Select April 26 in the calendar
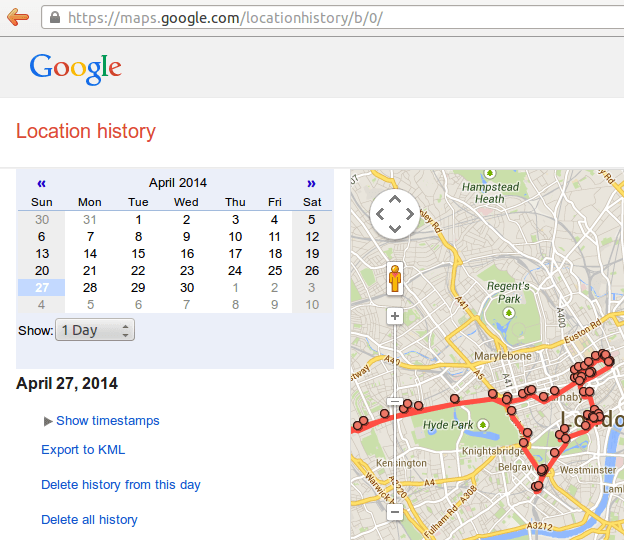The width and height of the screenshot is (624, 540). [x=312, y=271]
